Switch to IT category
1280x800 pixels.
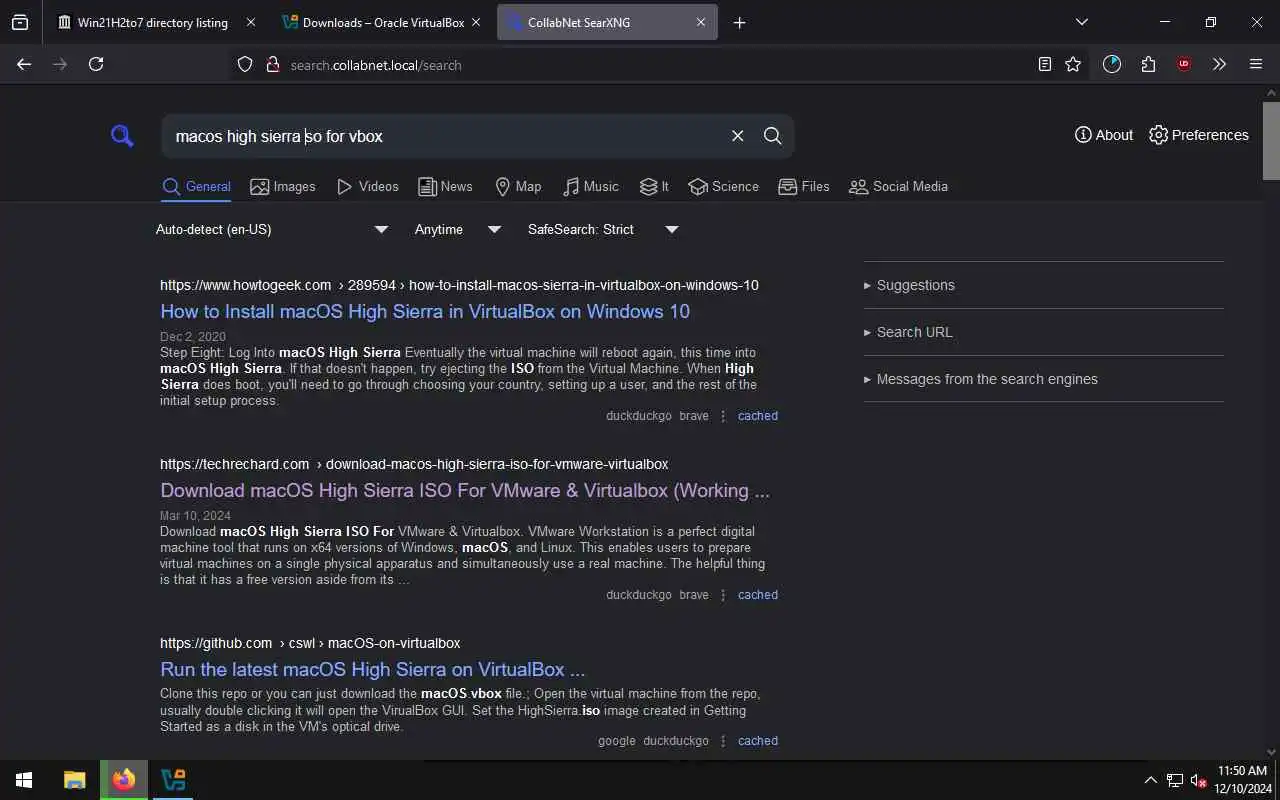655,186
